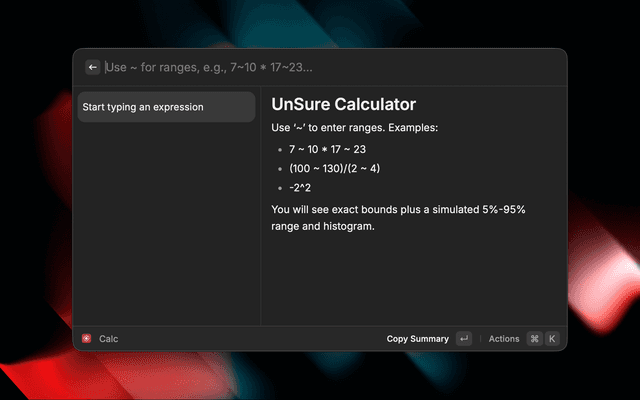The width and height of the screenshot is (640, 400).
Task: Open the Actions menu
Action: [504, 339]
